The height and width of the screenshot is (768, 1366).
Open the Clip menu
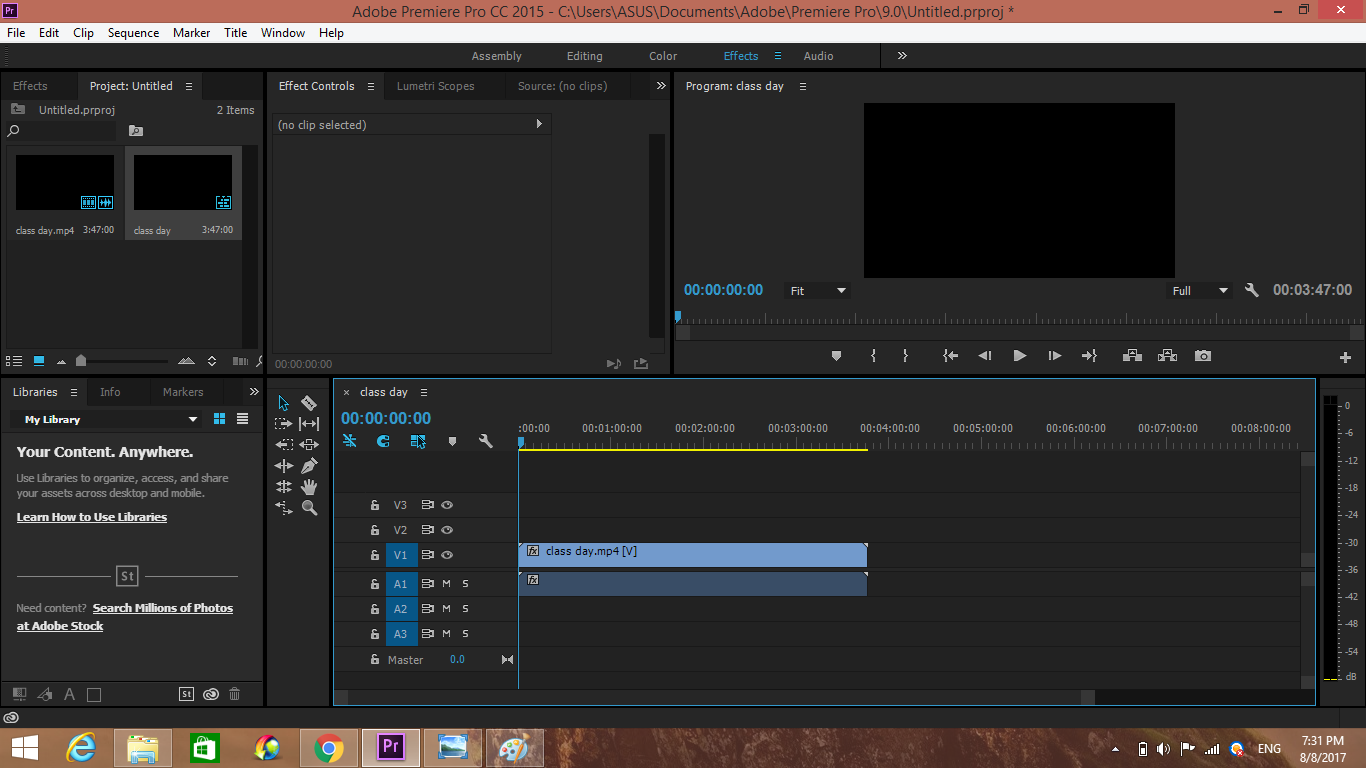pyautogui.click(x=83, y=33)
